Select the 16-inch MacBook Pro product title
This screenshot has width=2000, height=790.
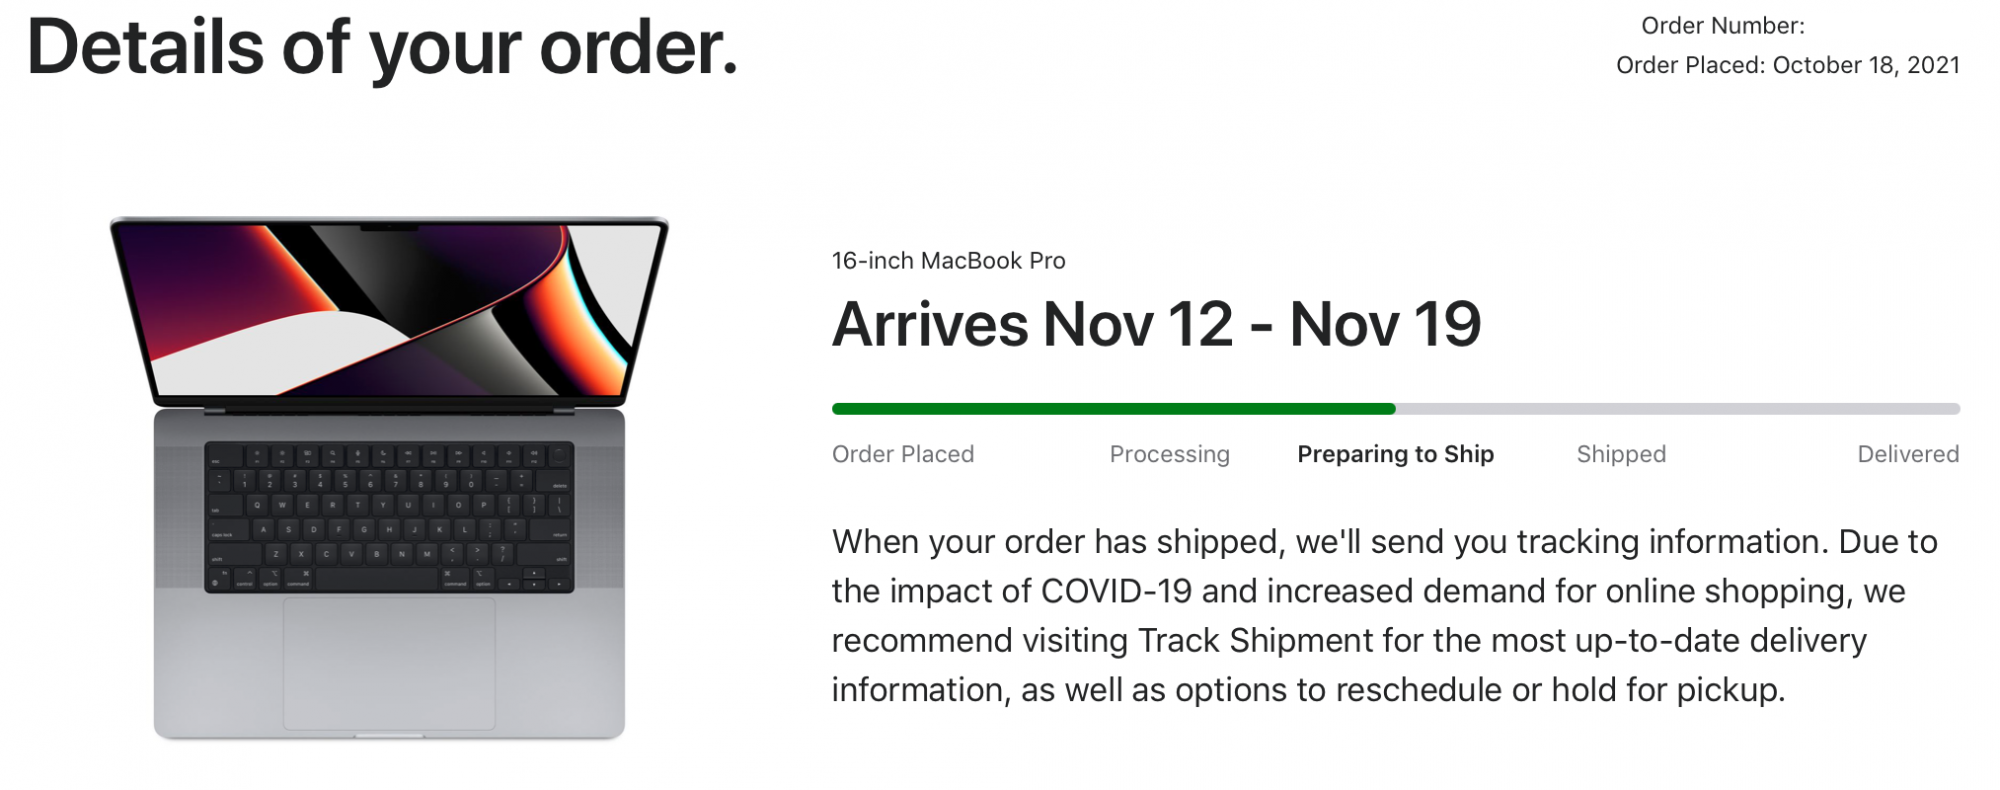[x=948, y=261]
